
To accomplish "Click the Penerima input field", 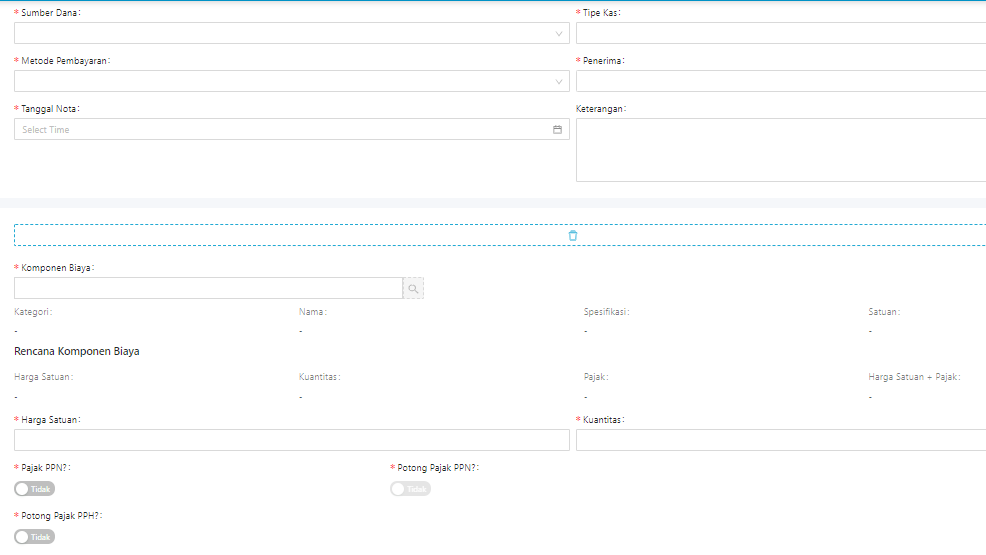I will click(x=781, y=81).
